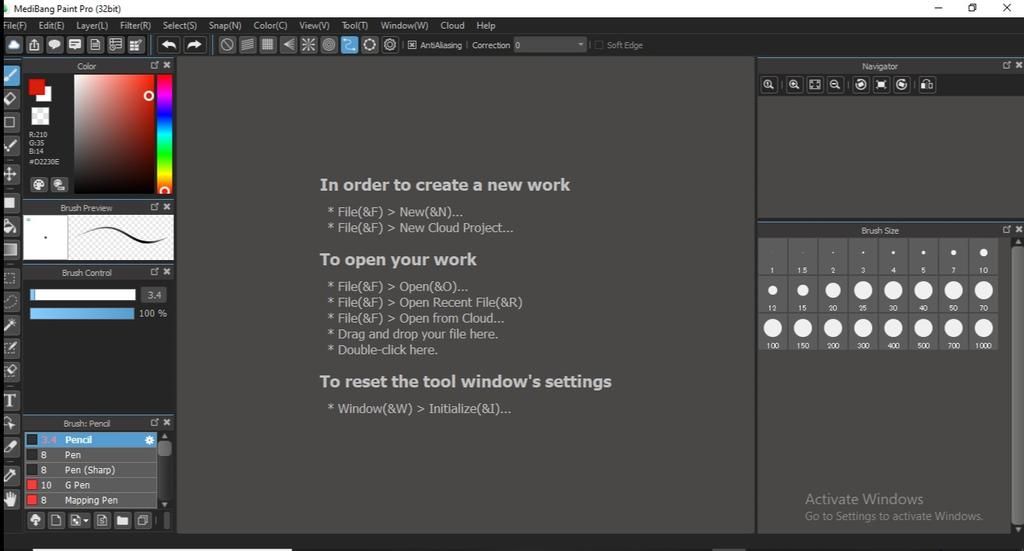Click the Redo arrow
Viewport: 1024px width, 551px height.
(194, 45)
